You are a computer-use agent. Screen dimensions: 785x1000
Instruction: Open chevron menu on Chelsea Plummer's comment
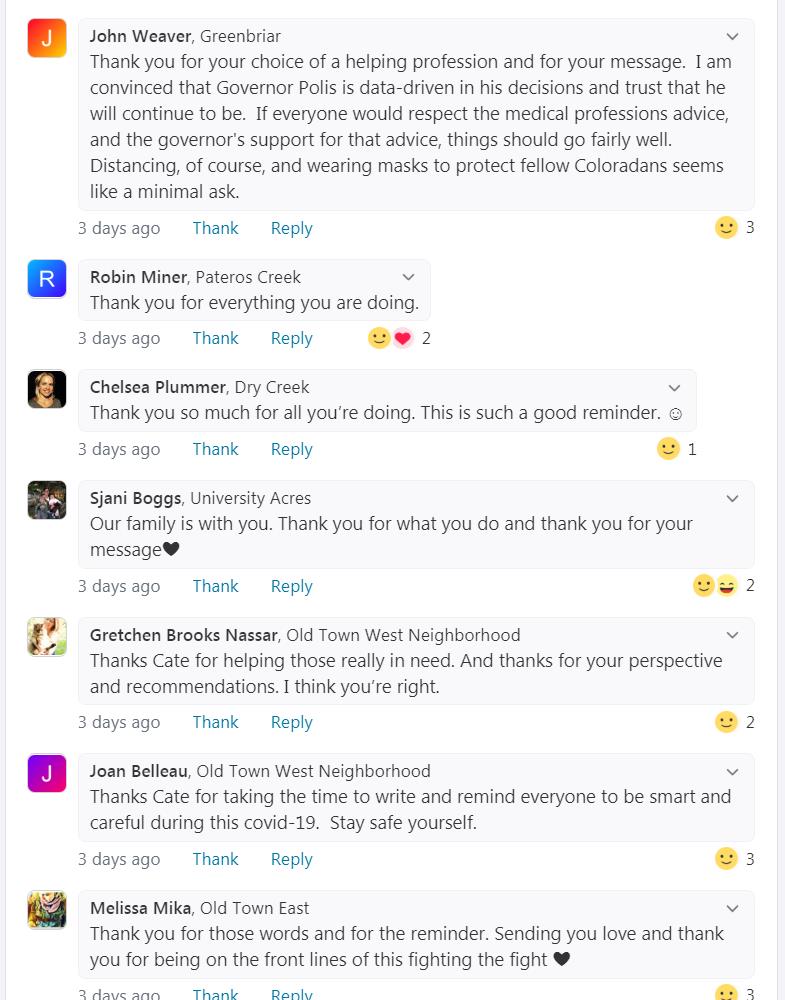[674, 388]
